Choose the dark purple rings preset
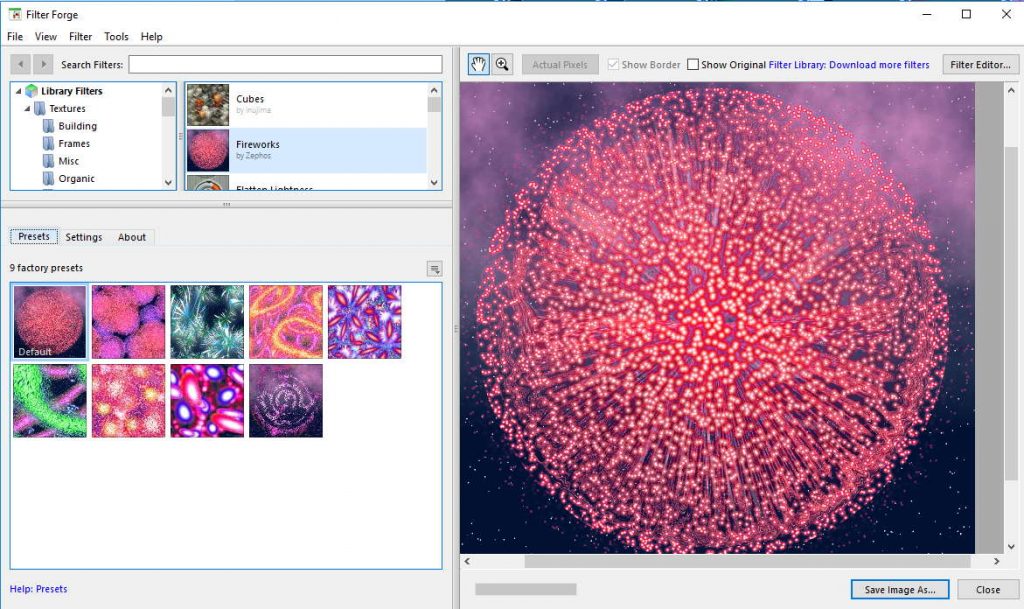The height and width of the screenshot is (609, 1024). tap(286, 401)
